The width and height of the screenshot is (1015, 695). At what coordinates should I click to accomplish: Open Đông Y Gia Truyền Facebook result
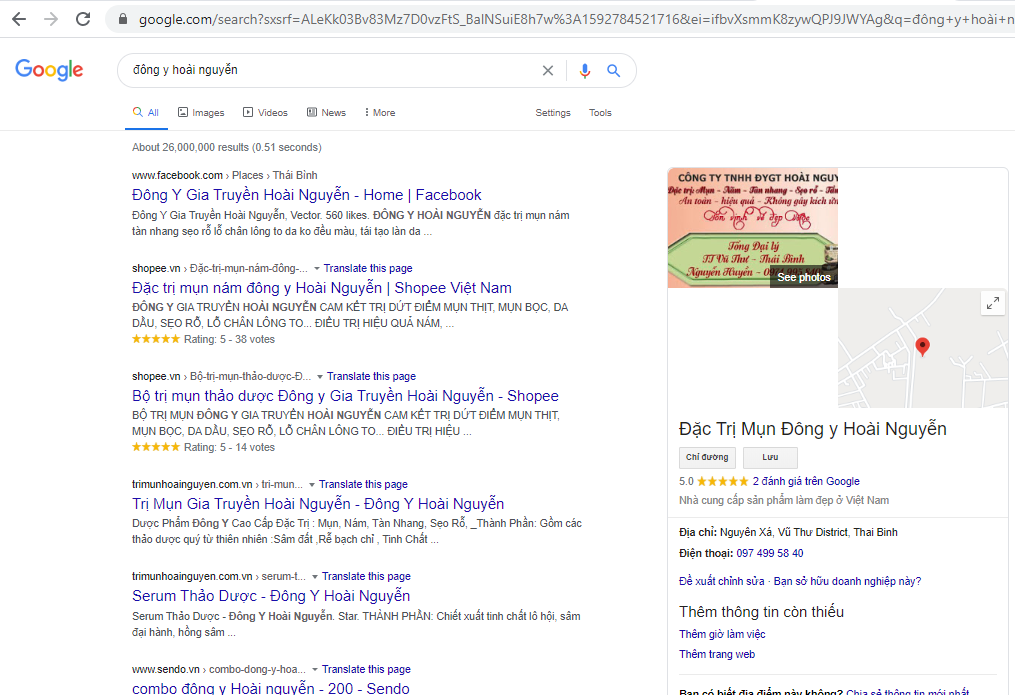306,195
